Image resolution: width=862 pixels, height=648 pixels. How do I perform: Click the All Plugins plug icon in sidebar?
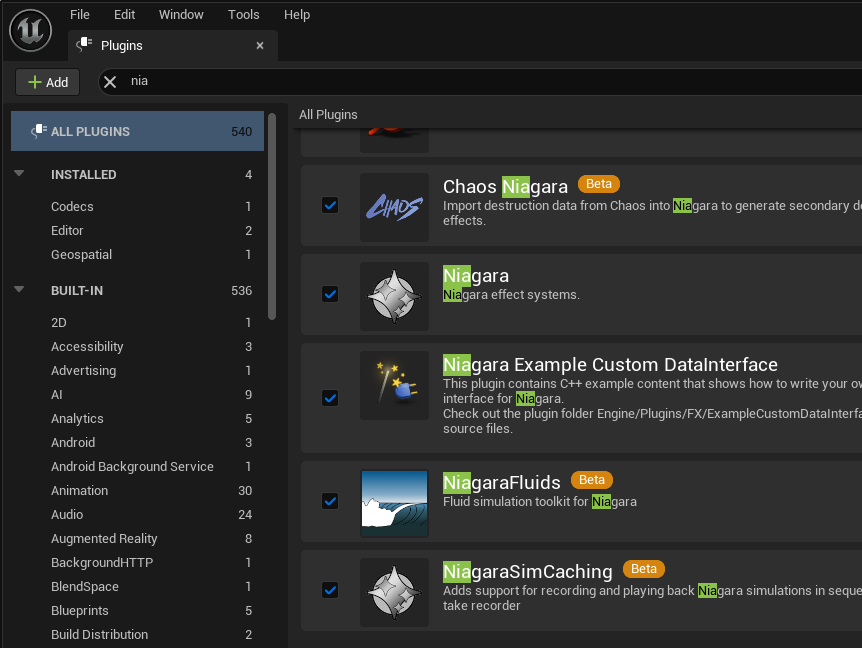38,131
